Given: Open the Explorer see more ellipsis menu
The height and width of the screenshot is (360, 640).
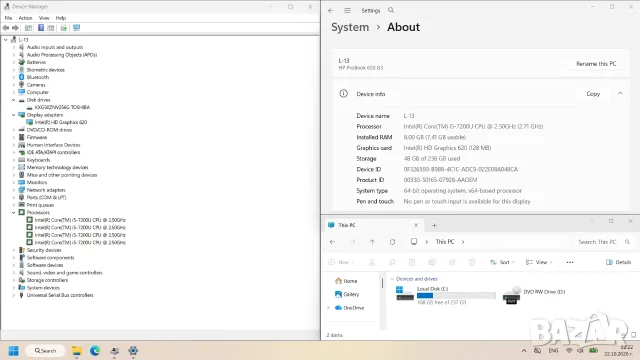Looking at the screenshot, I should pyautogui.click(x=570, y=262).
